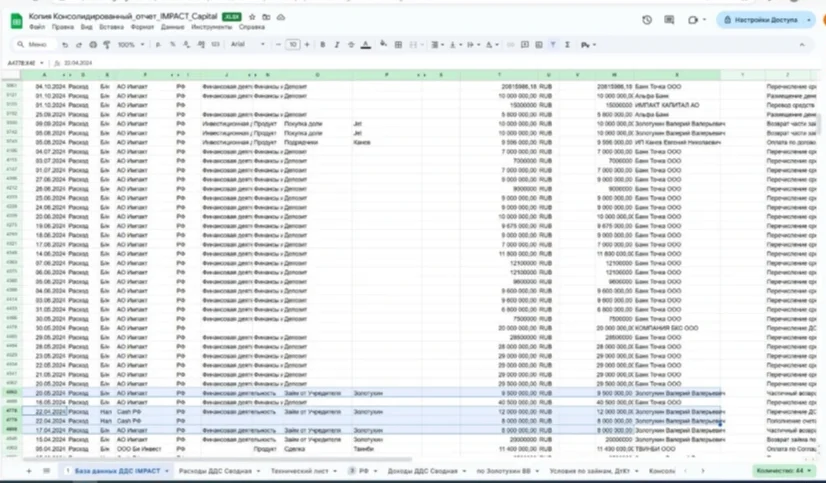The width and height of the screenshot is (826, 483).
Task: Toggle italic formatting
Action: [337, 45]
